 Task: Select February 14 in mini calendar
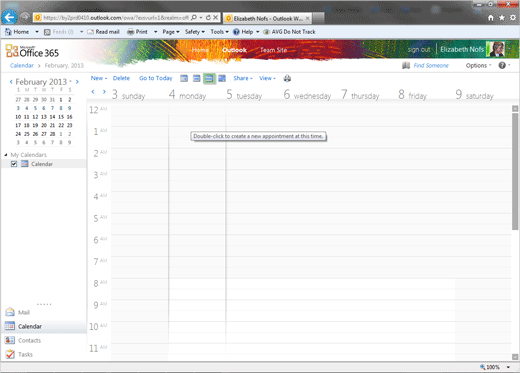click(x=52, y=117)
